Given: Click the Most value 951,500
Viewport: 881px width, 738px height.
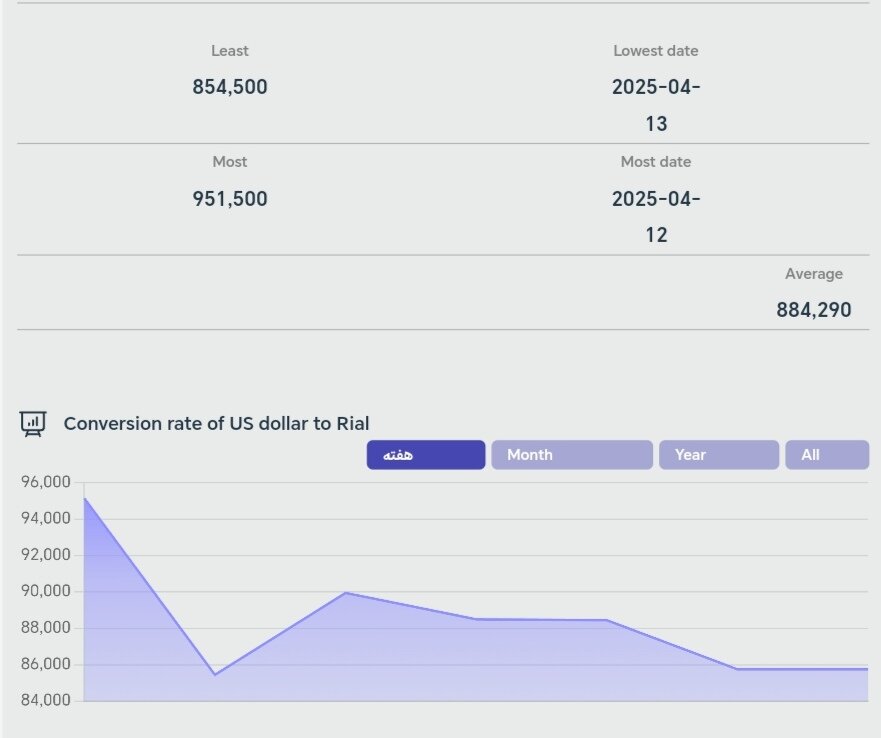Looking at the screenshot, I should (x=230, y=199).
